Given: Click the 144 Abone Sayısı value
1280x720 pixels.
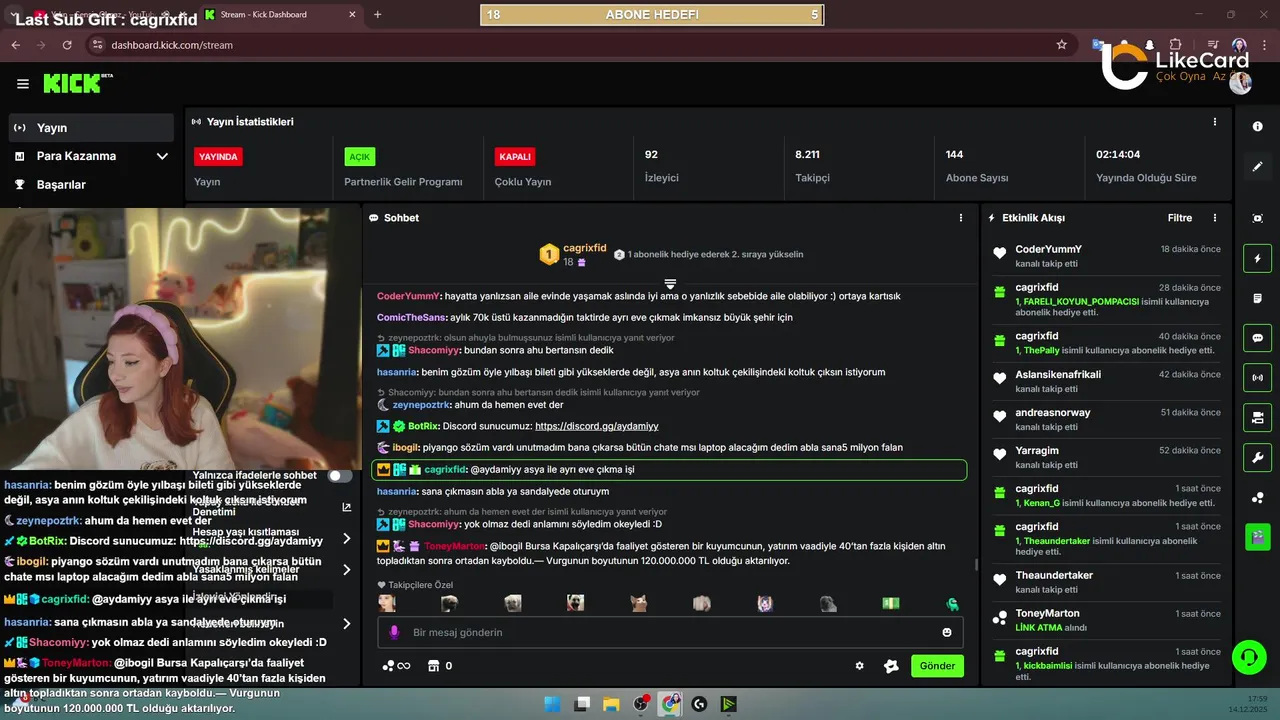Looking at the screenshot, I should [x=954, y=154].
